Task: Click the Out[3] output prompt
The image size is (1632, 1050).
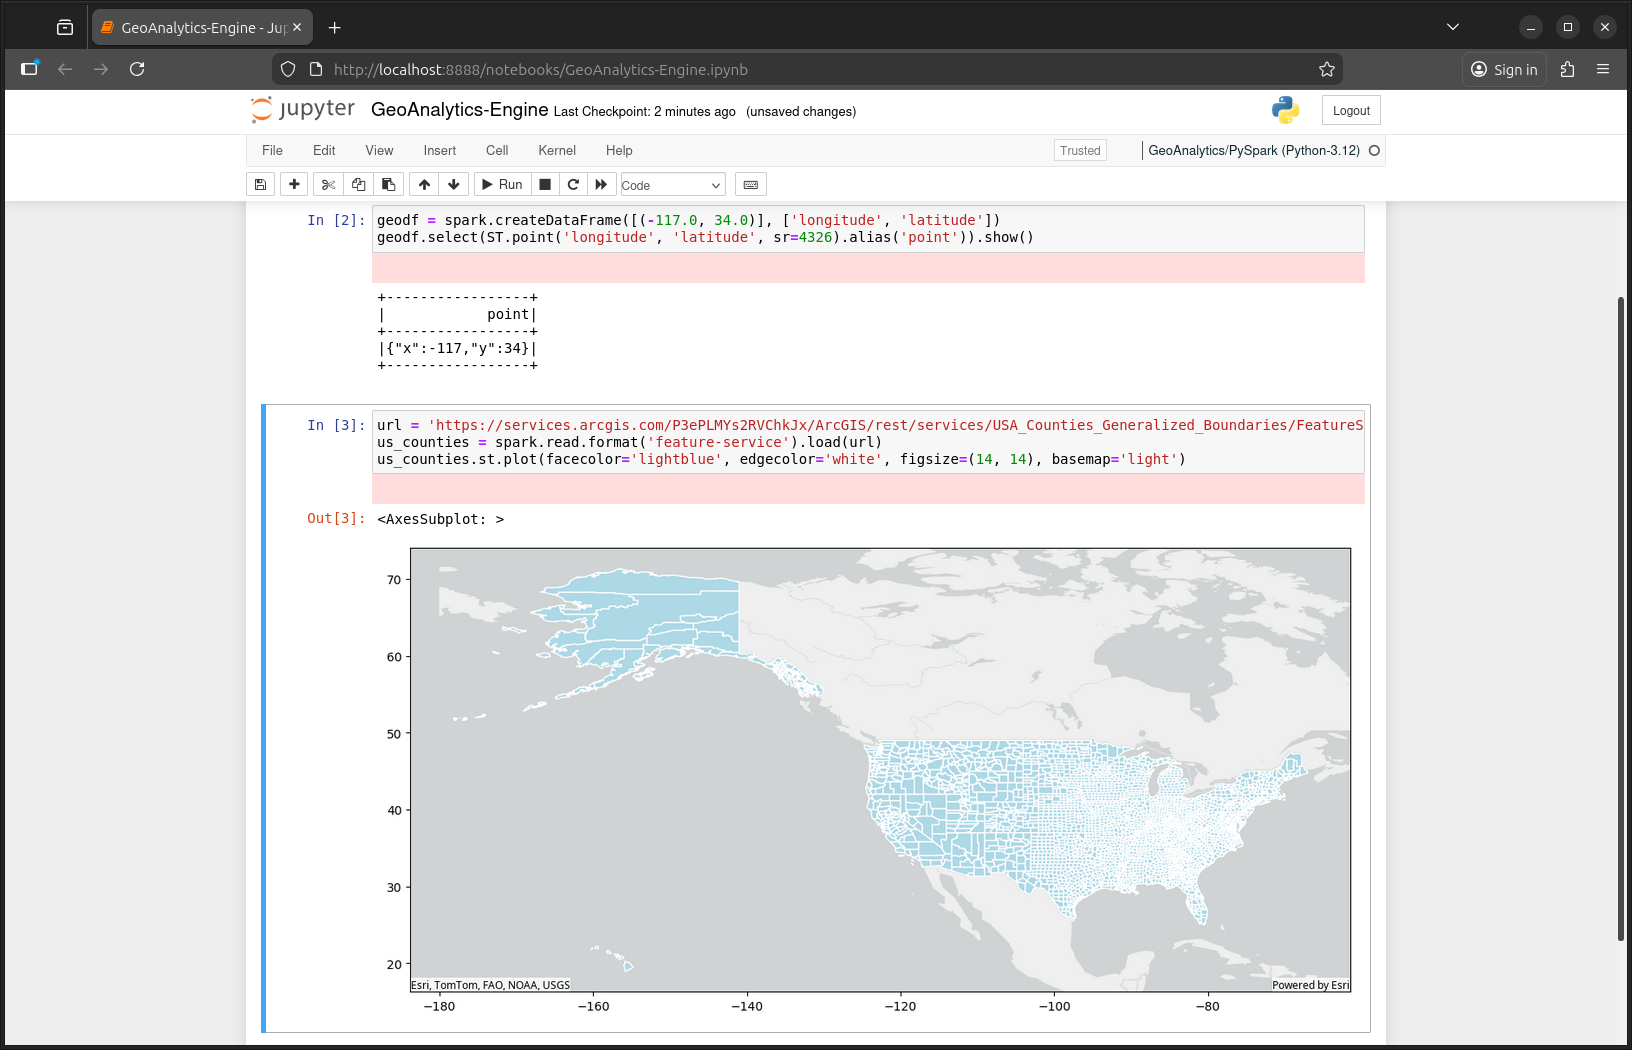Action: point(336,518)
